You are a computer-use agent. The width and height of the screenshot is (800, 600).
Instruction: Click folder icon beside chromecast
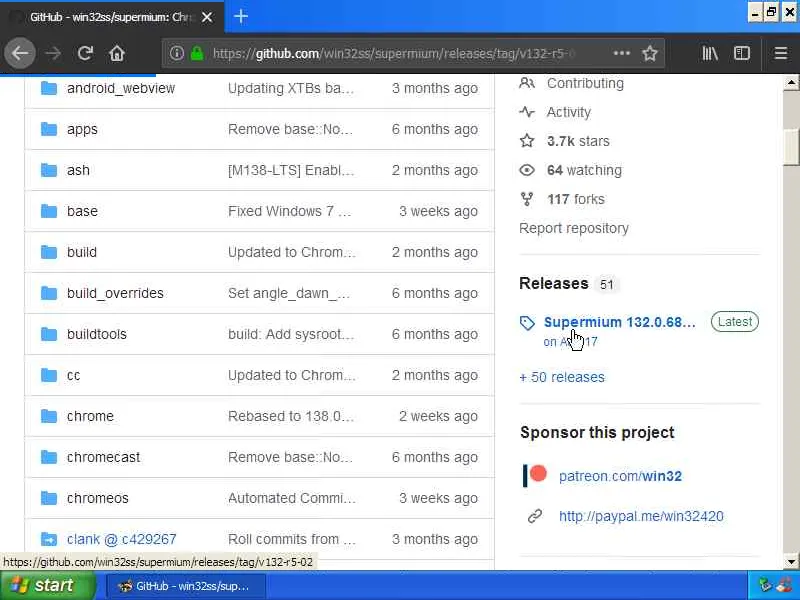[x=49, y=457]
